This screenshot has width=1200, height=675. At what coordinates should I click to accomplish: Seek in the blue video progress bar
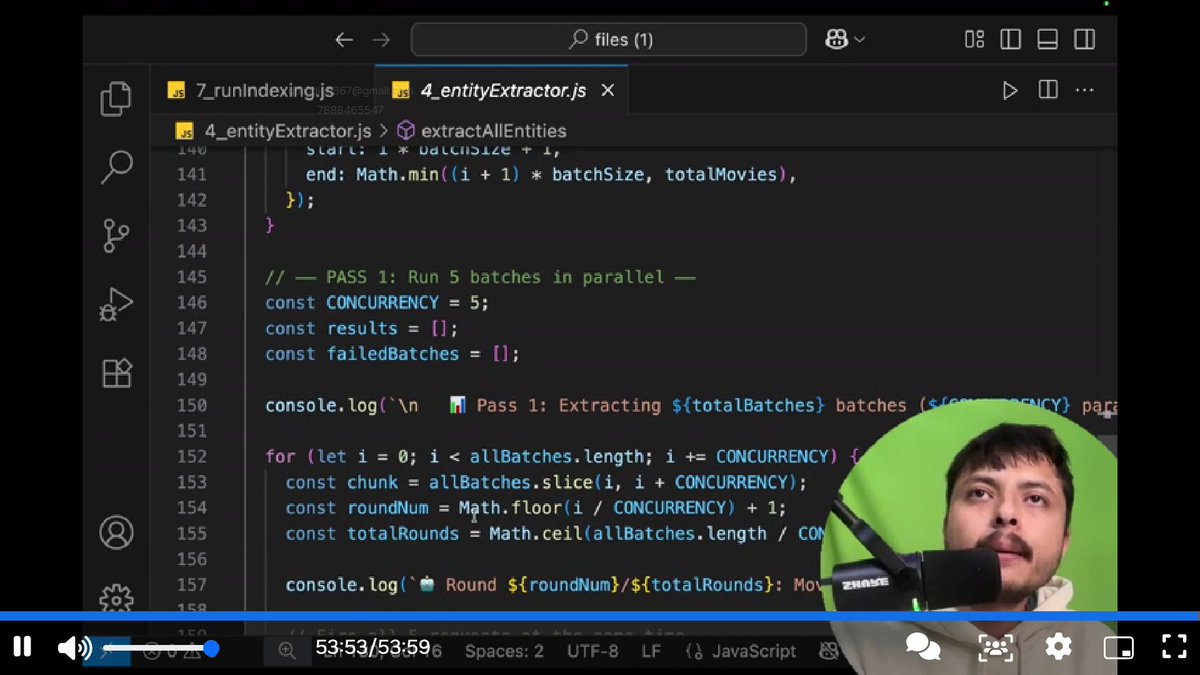[600, 616]
